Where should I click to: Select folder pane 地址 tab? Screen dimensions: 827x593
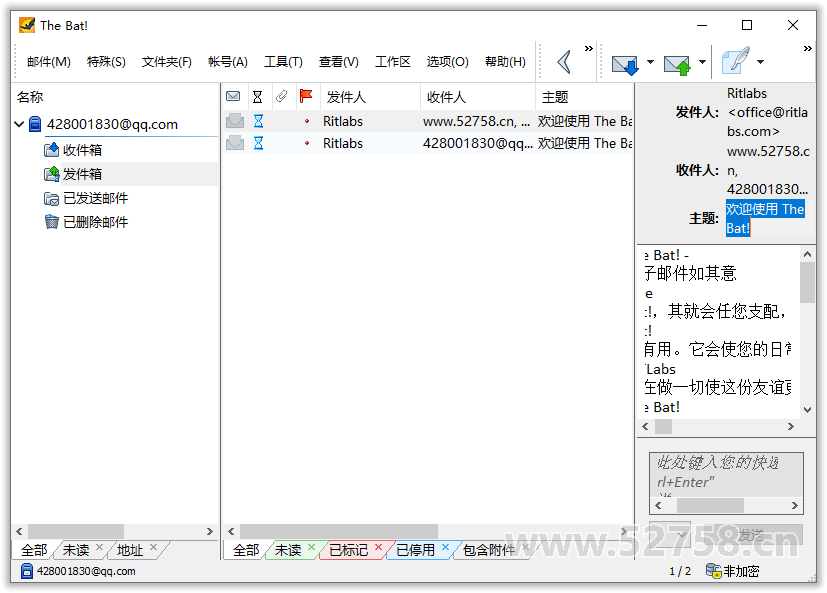pos(130,550)
